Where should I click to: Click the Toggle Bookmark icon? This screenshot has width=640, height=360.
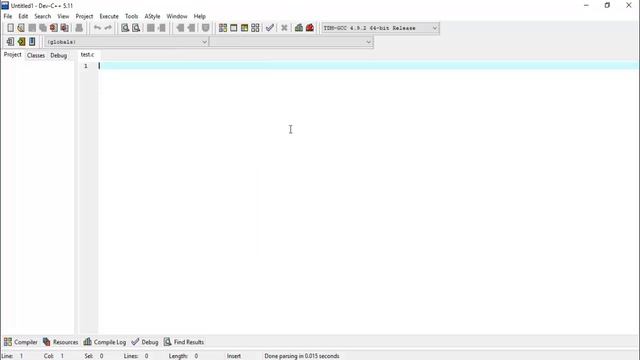click(x=180, y=28)
